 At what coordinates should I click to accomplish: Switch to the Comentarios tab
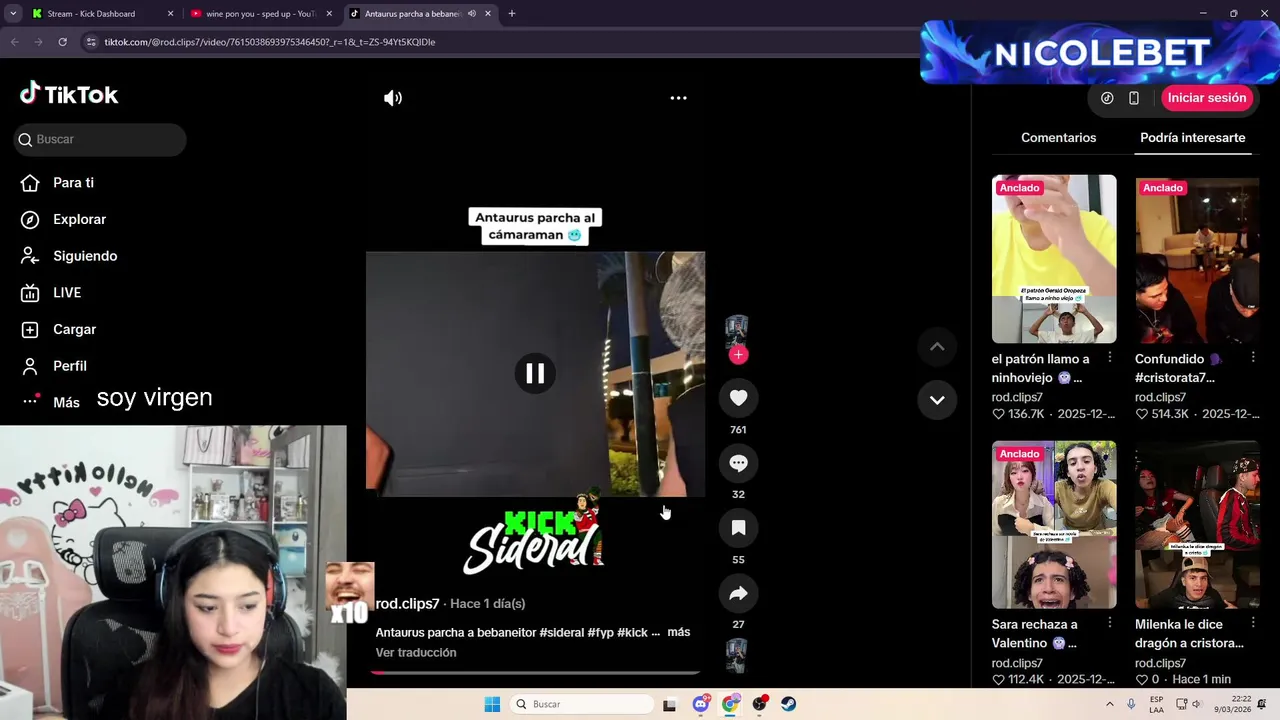1058,138
